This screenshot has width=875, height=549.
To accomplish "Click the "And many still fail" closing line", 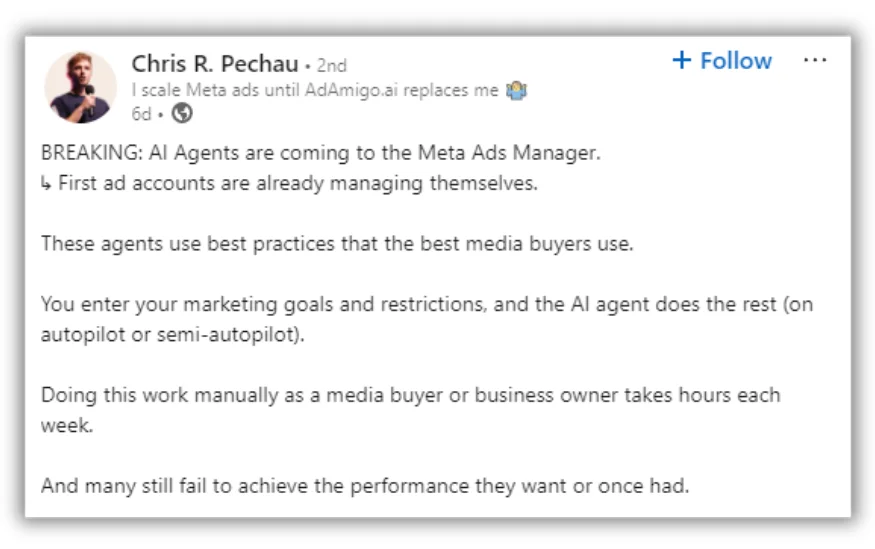I will pos(366,486).
